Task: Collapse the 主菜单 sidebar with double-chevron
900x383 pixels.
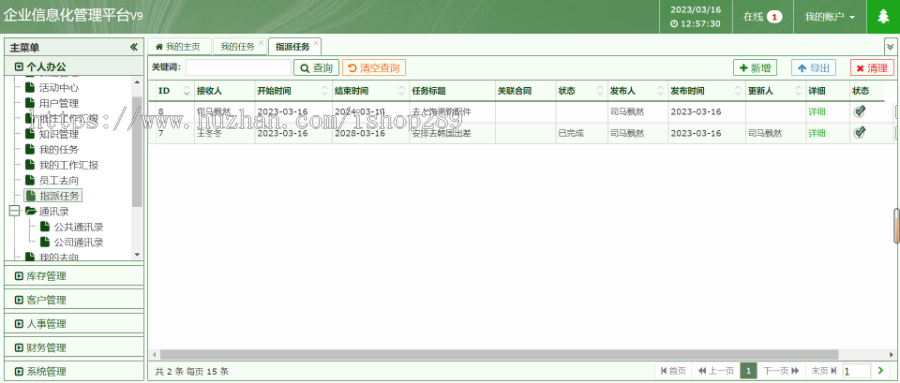Action: 134,47
